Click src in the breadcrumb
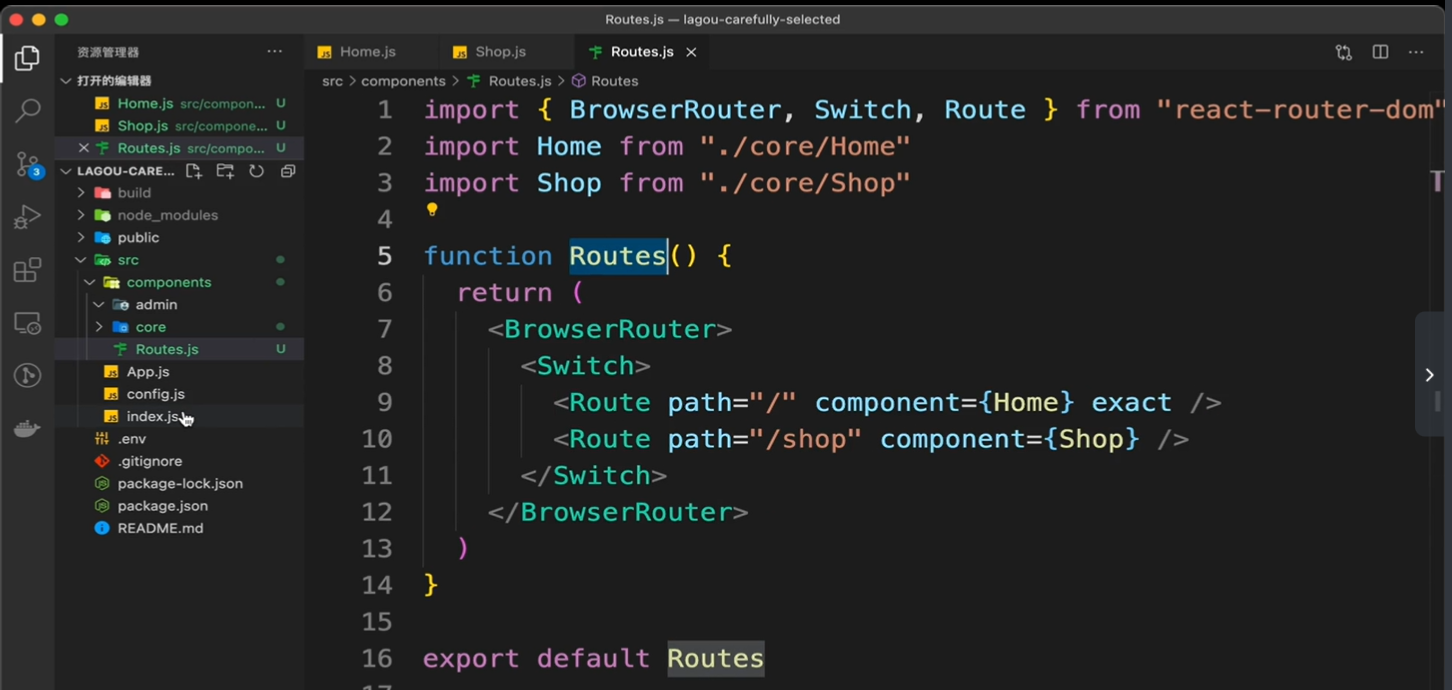The height and width of the screenshot is (690, 1452). coord(332,81)
